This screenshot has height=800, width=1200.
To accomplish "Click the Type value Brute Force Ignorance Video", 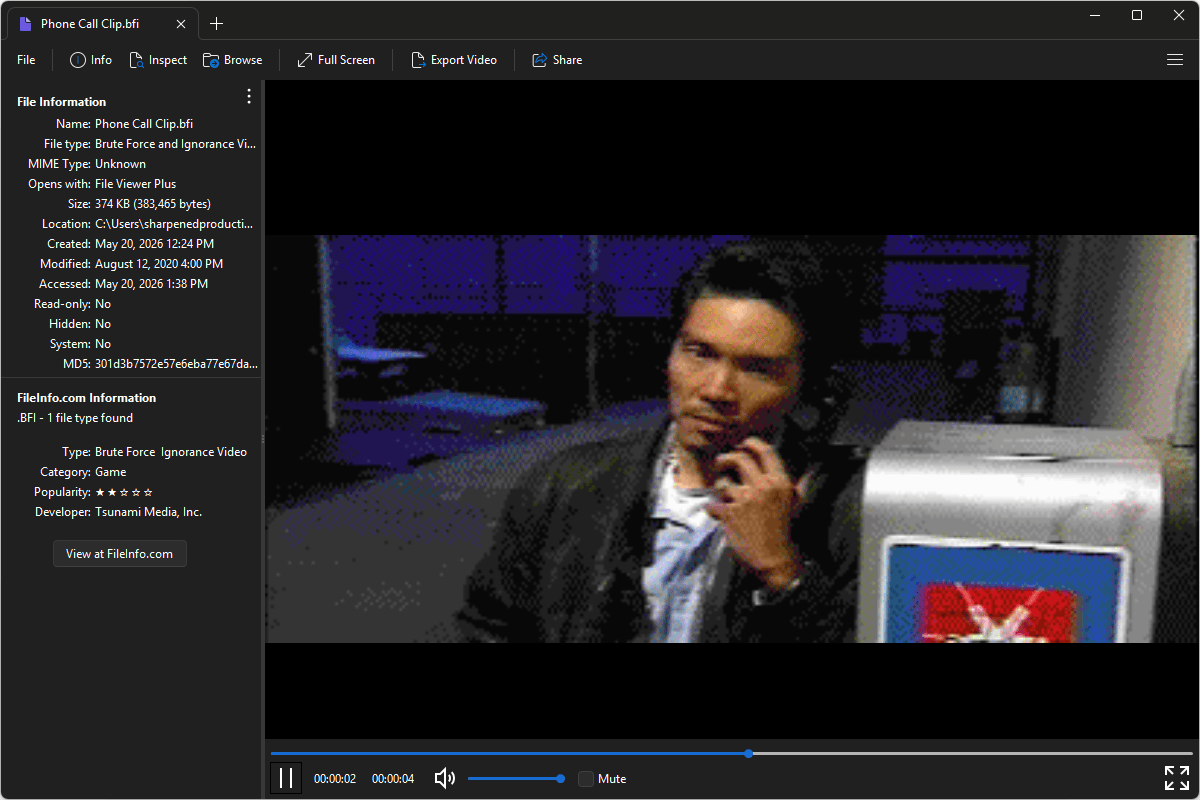I will 171,452.
